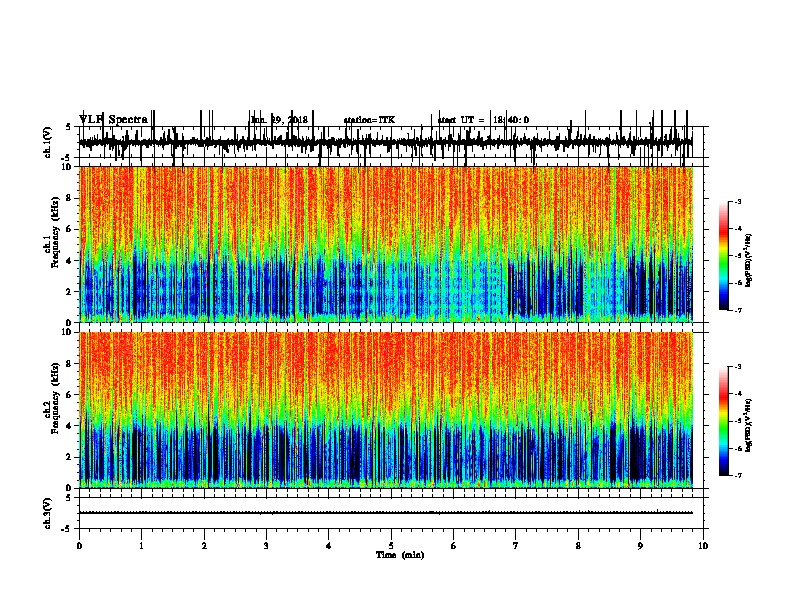Click the '2' kHz tick of ch.1 spectrogram
792x612 pixels.
(70, 292)
